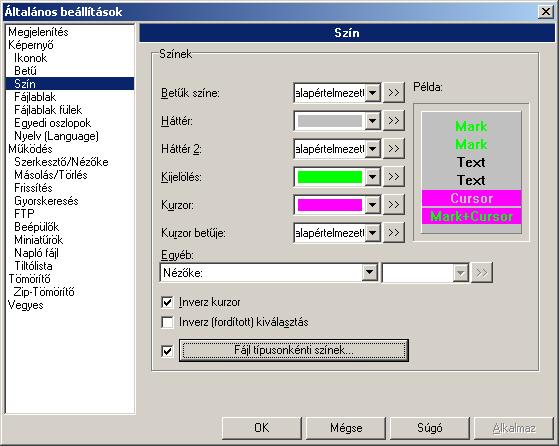Toggle the Inverz kurzor checkbox
Image resolution: width=559 pixels, height=446 pixels.
point(167,302)
